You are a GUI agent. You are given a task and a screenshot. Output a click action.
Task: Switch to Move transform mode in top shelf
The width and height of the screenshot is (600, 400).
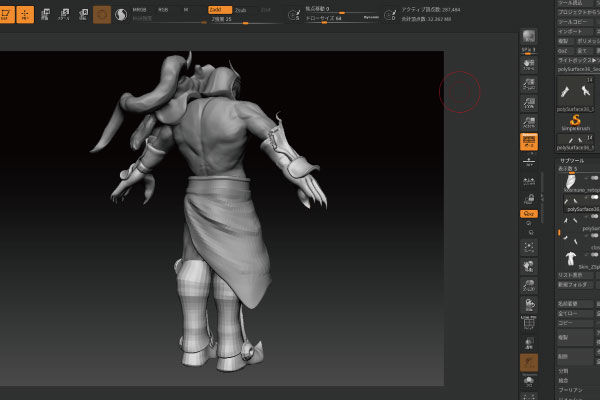(x=45, y=15)
